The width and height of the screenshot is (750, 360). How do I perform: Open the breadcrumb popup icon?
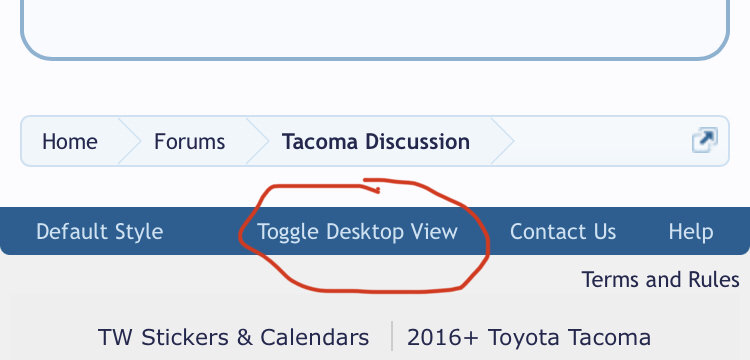[x=705, y=140]
